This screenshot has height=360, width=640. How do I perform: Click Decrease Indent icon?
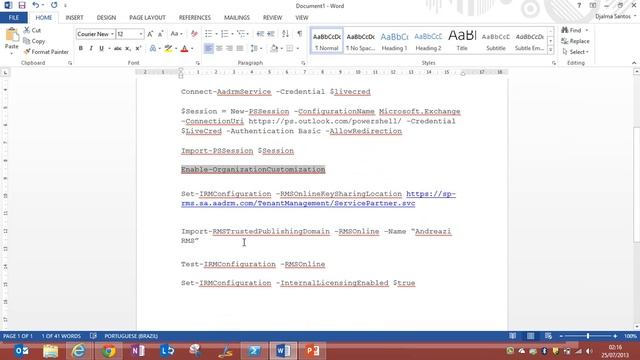pyautogui.click(x=260, y=34)
